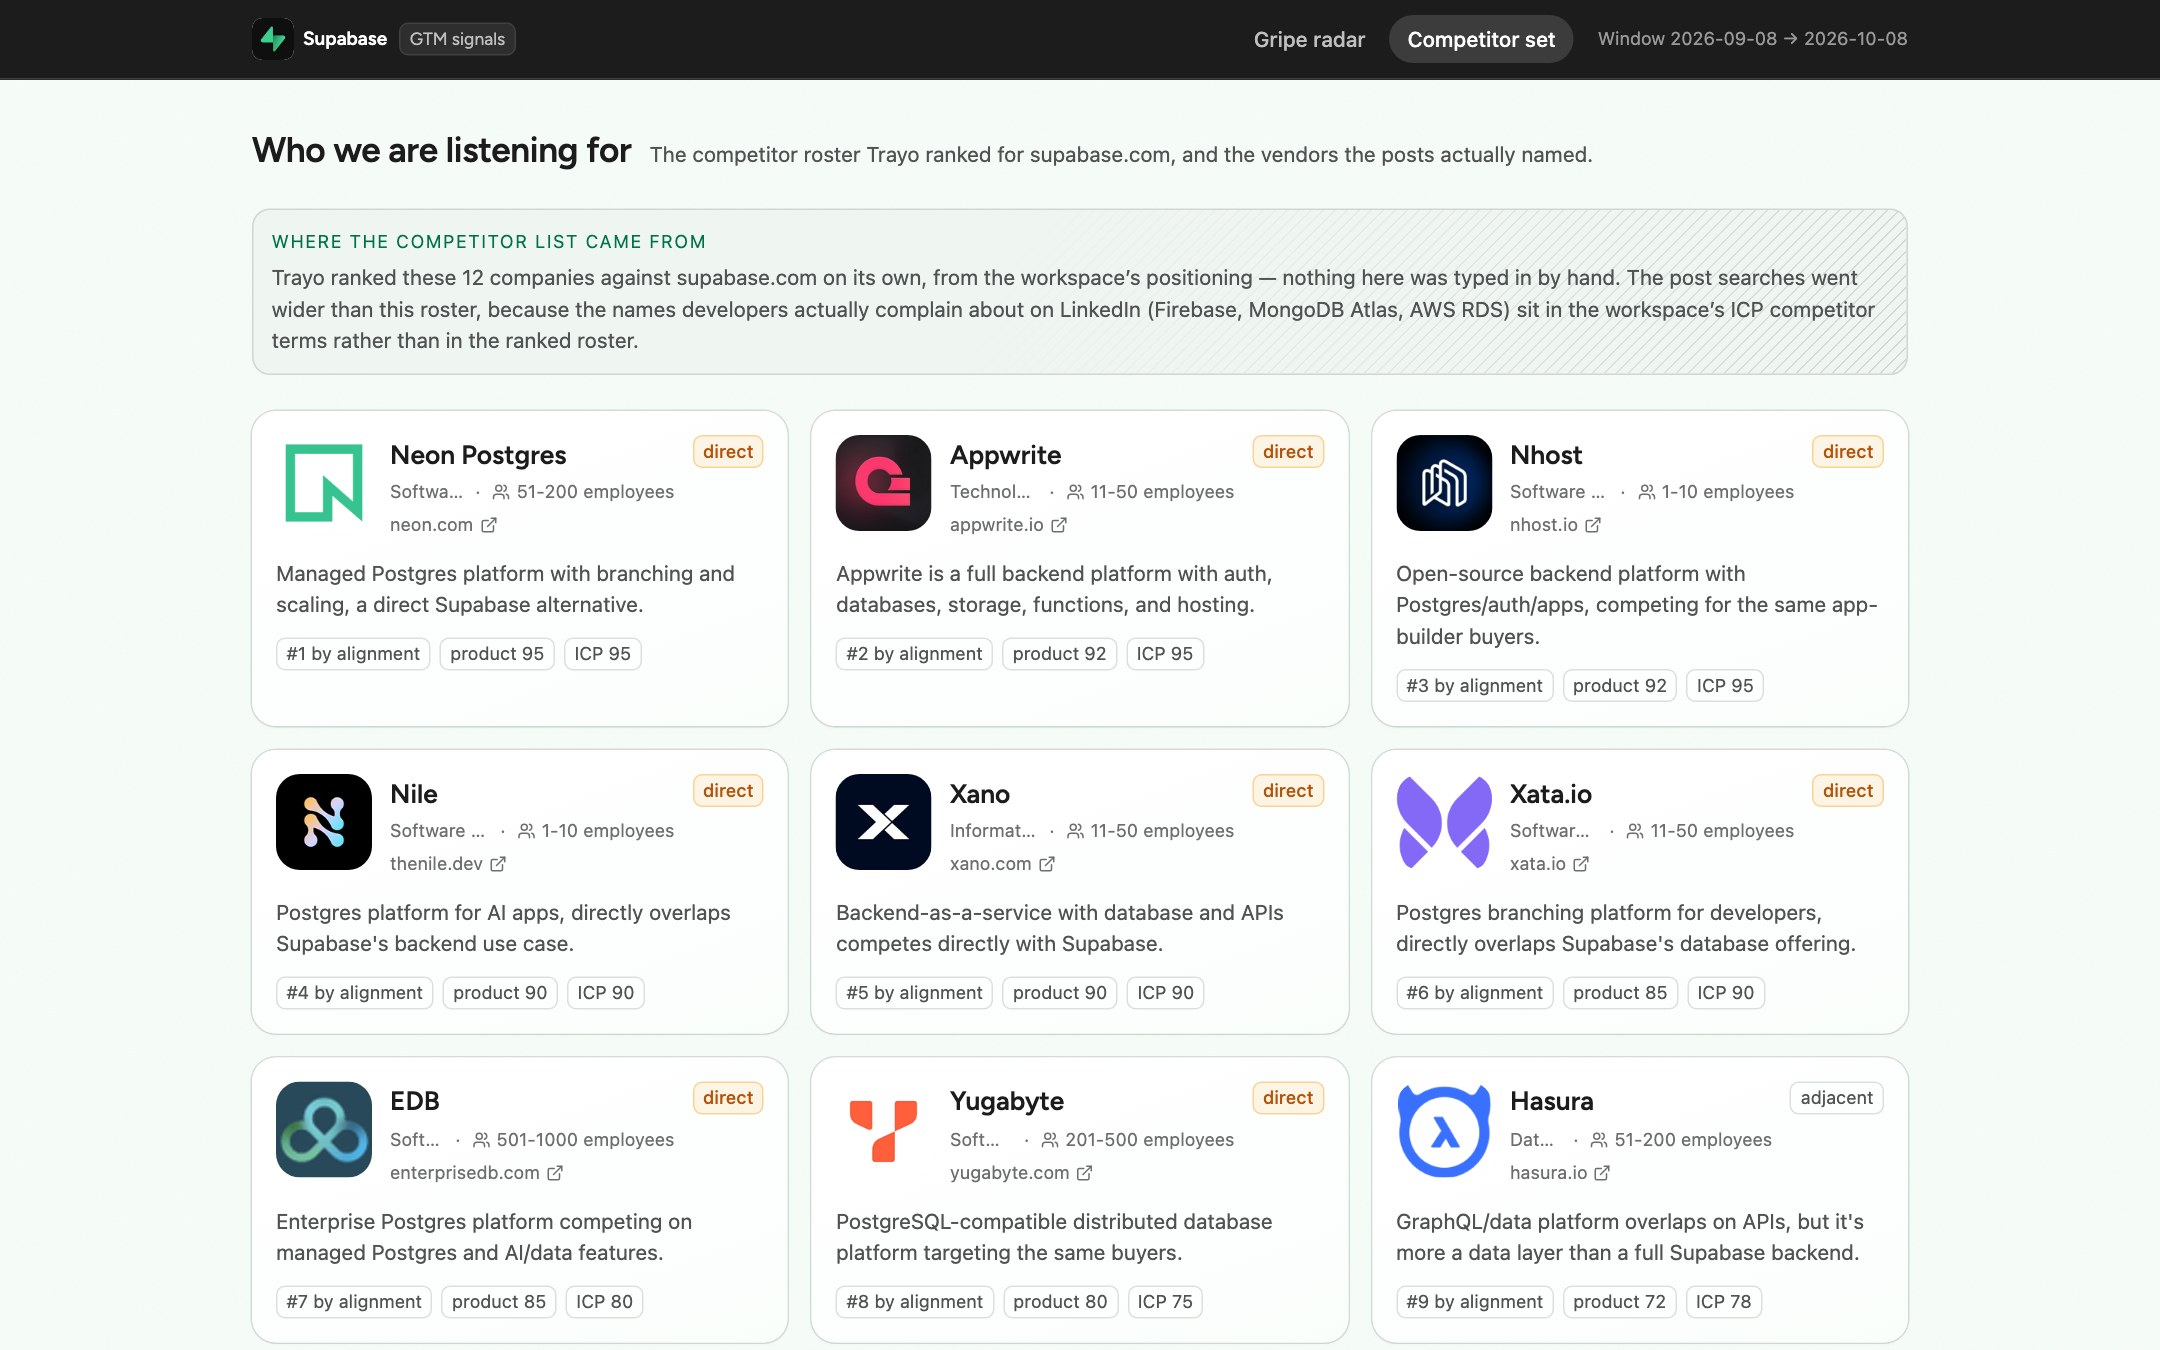The height and width of the screenshot is (1350, 2160).
Task: Select the Competitor set tab
Action: pos(1481,39)
